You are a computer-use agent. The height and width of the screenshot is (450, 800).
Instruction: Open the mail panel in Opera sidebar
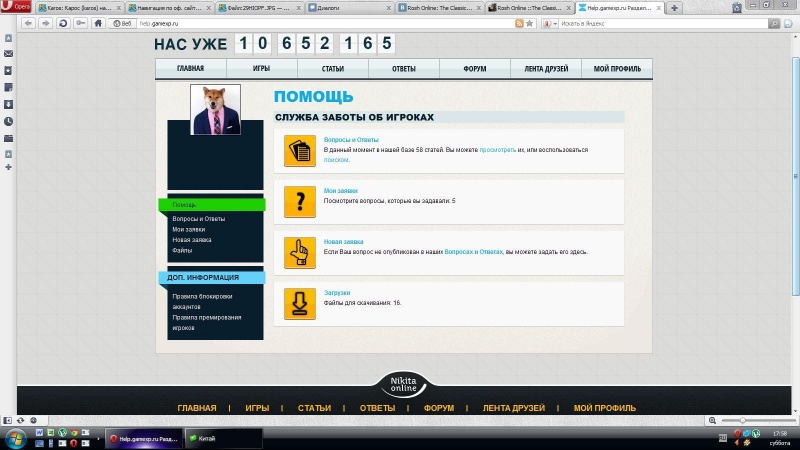[8, 53]
